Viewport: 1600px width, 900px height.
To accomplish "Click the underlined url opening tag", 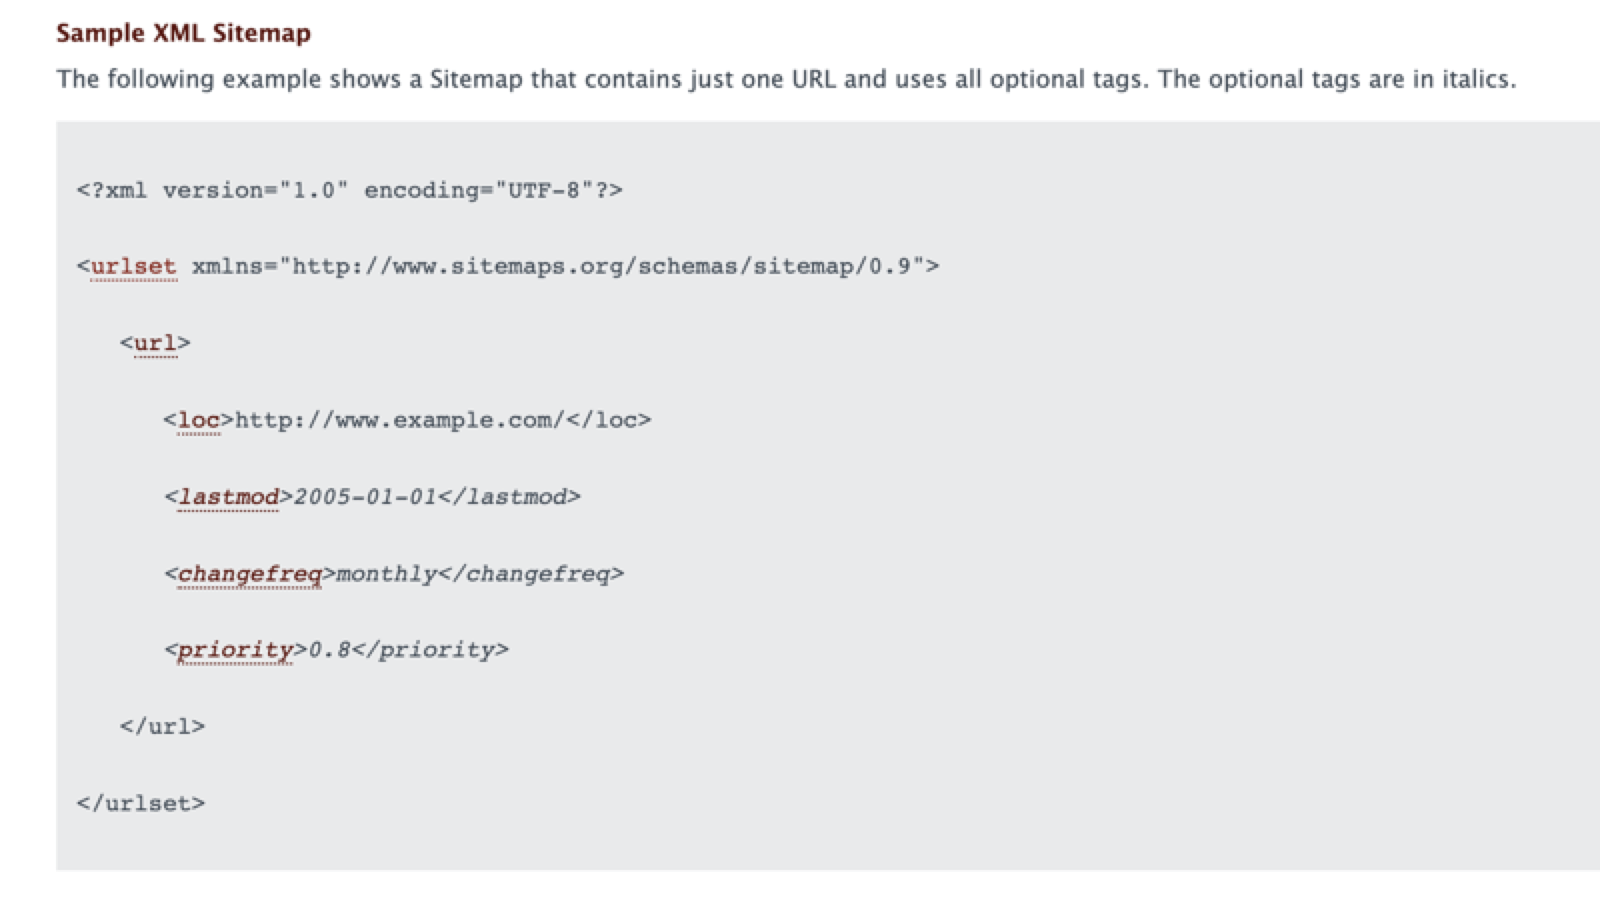I will click(x=155, y=343).
